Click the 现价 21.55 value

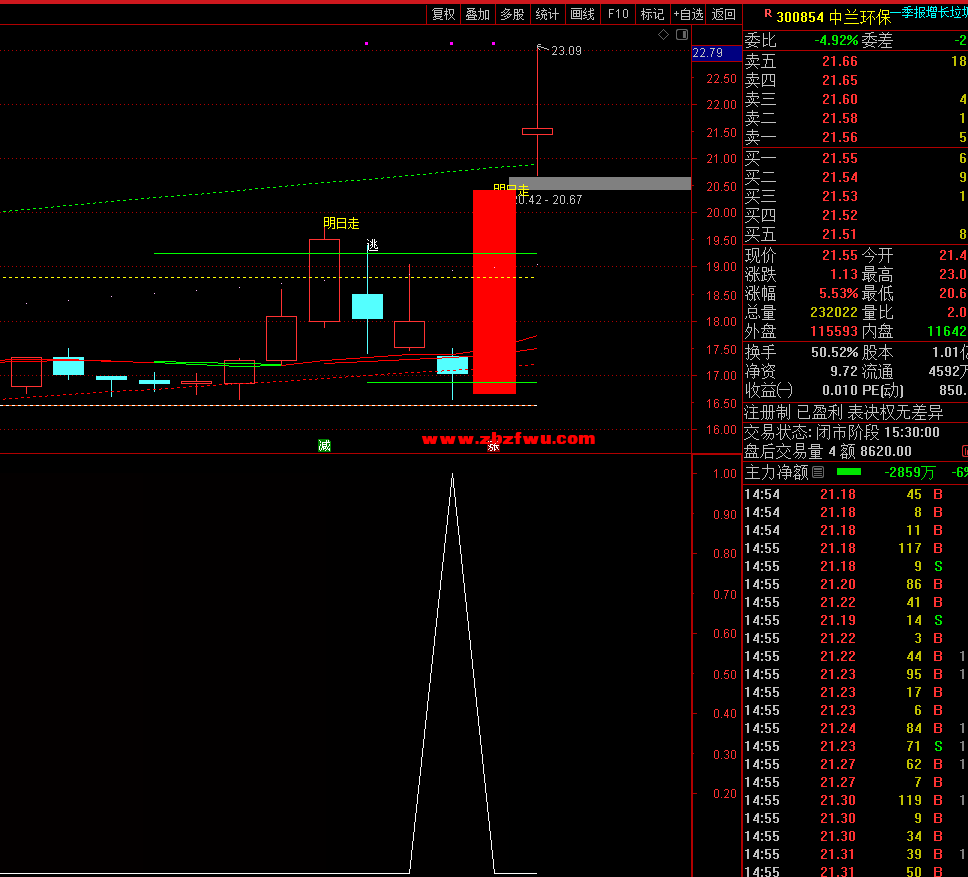coord(840,256)
